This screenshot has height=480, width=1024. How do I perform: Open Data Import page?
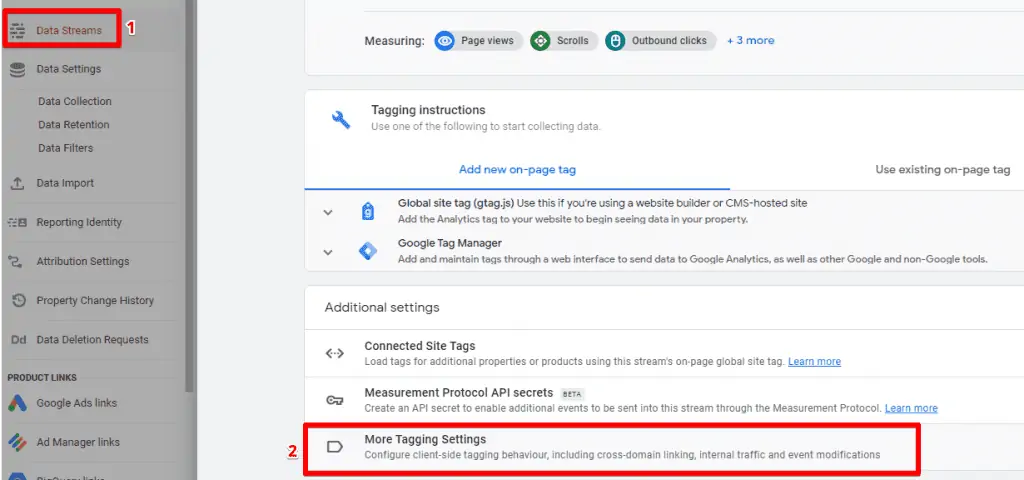pyautogui.click(x=65, y=184)
